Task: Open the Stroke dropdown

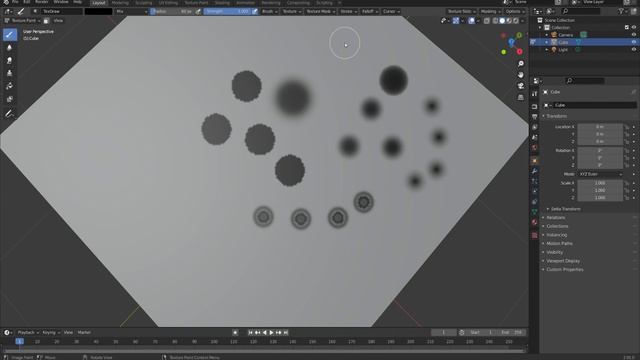Action: (348, 11)
